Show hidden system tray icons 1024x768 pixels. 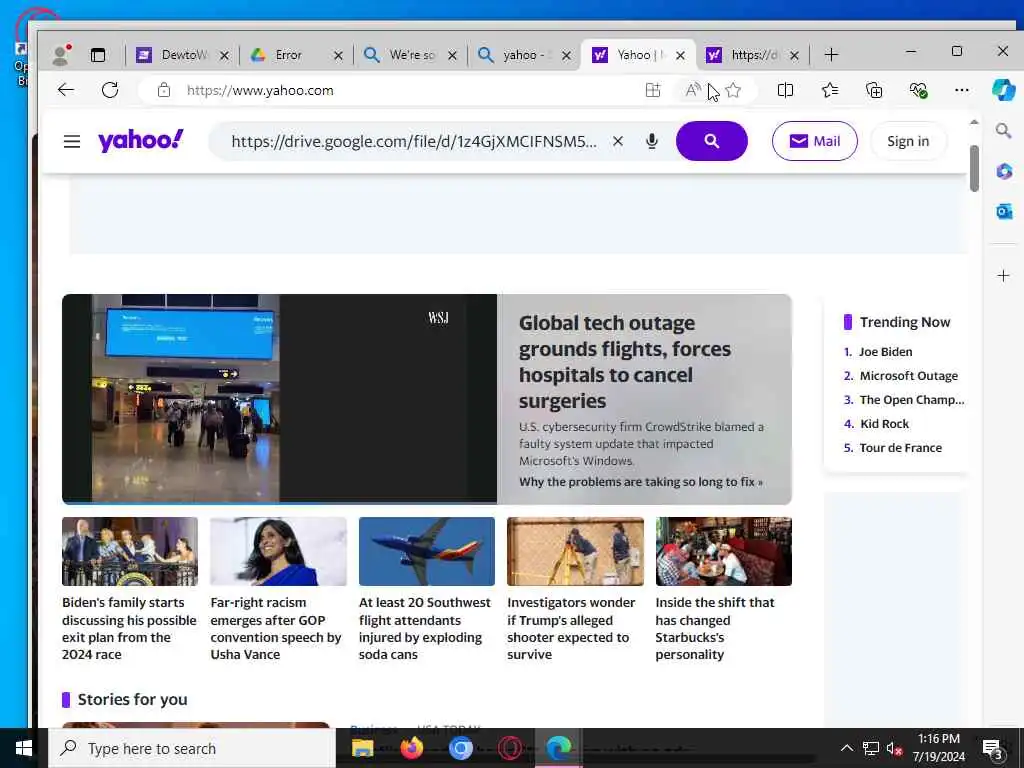coord(846,748)
